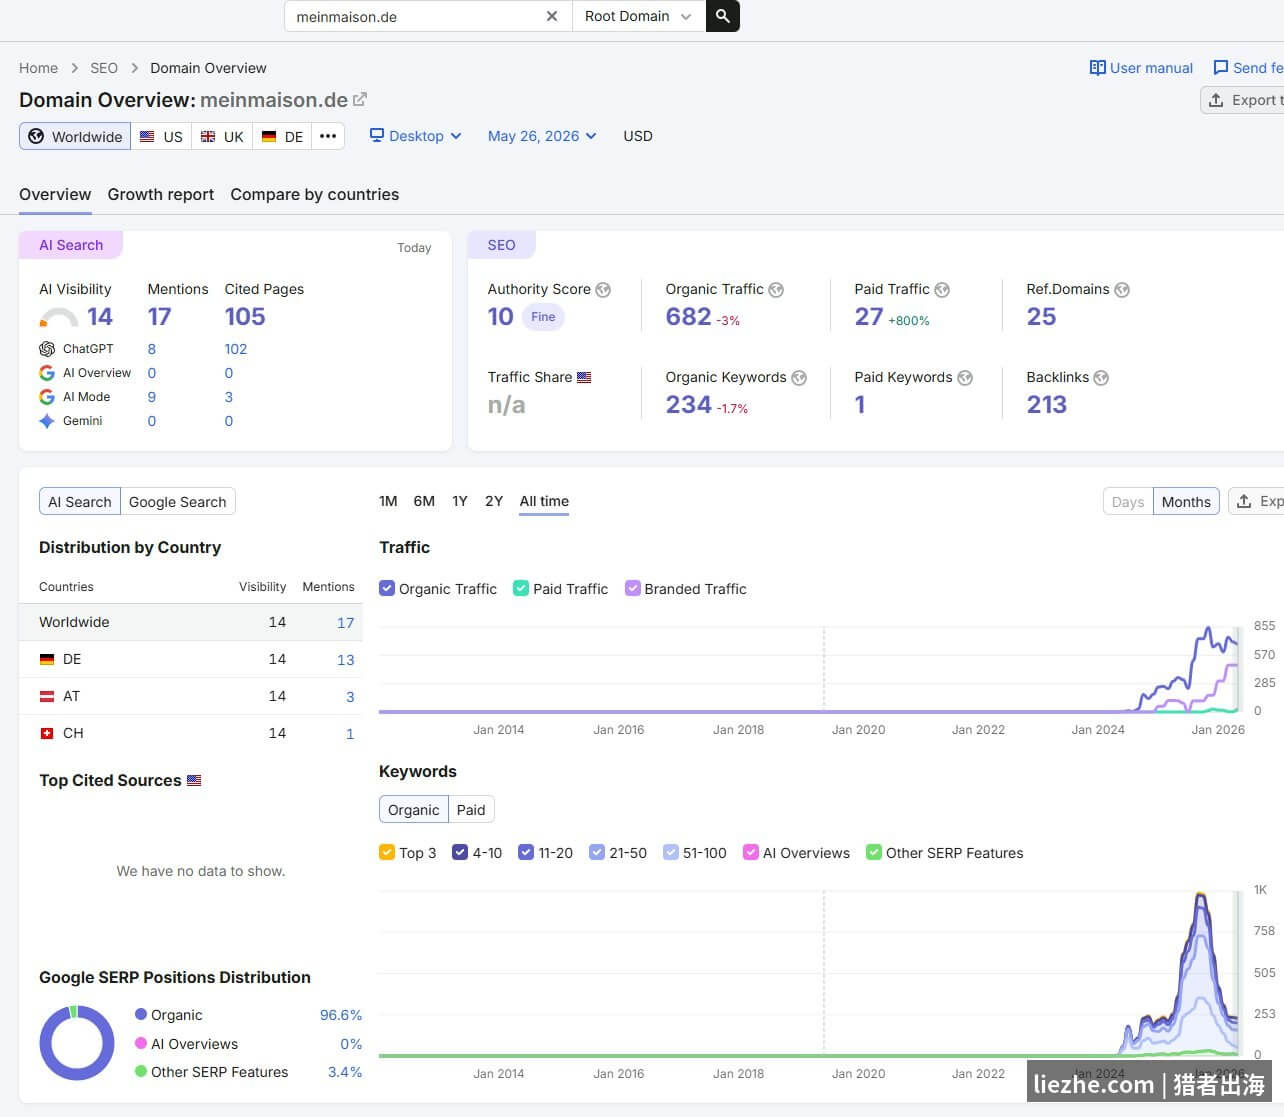Click the Send feedback chat icon
Viewport: 1284px width, 1117px height.
click(x=1221, y=68)
